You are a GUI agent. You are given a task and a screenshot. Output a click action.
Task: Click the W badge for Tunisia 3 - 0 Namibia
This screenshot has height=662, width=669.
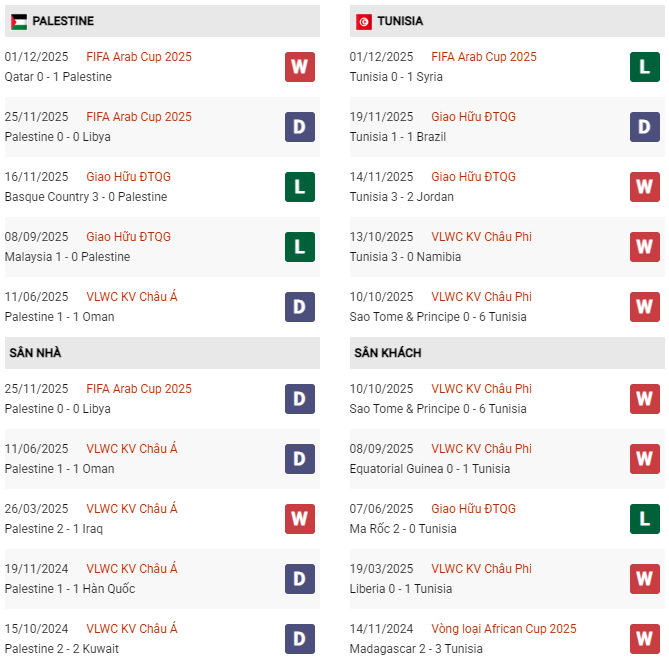[644, 247]
